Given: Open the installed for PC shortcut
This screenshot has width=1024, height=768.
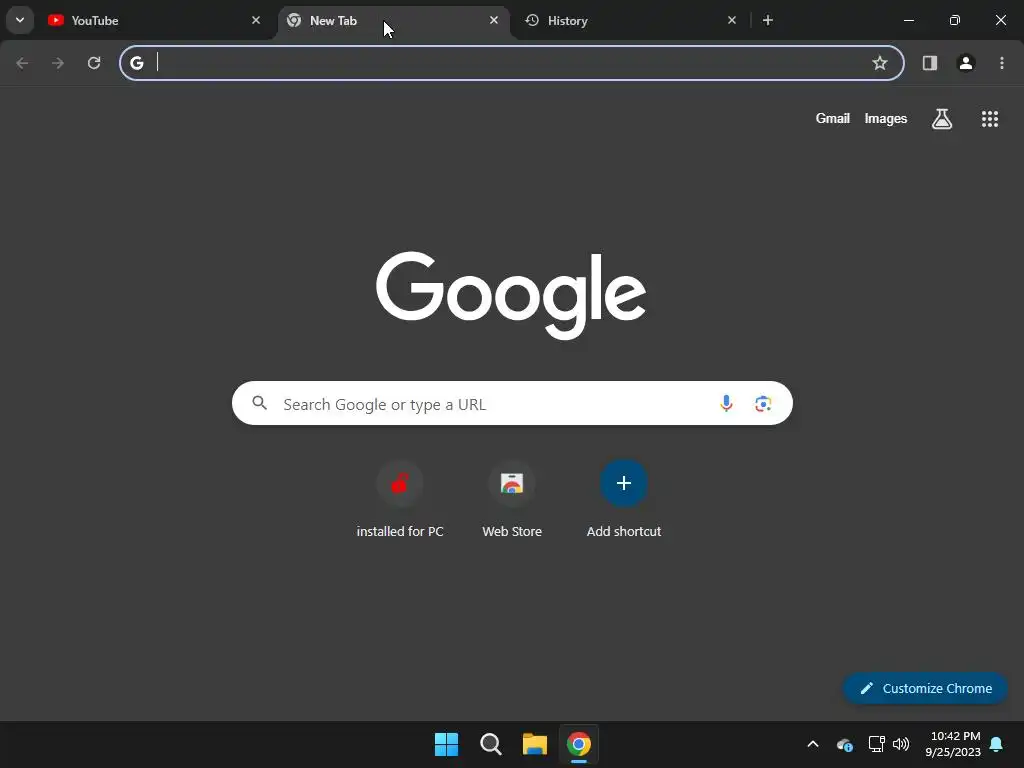Looking at the screenshot, I should (400, 500).
